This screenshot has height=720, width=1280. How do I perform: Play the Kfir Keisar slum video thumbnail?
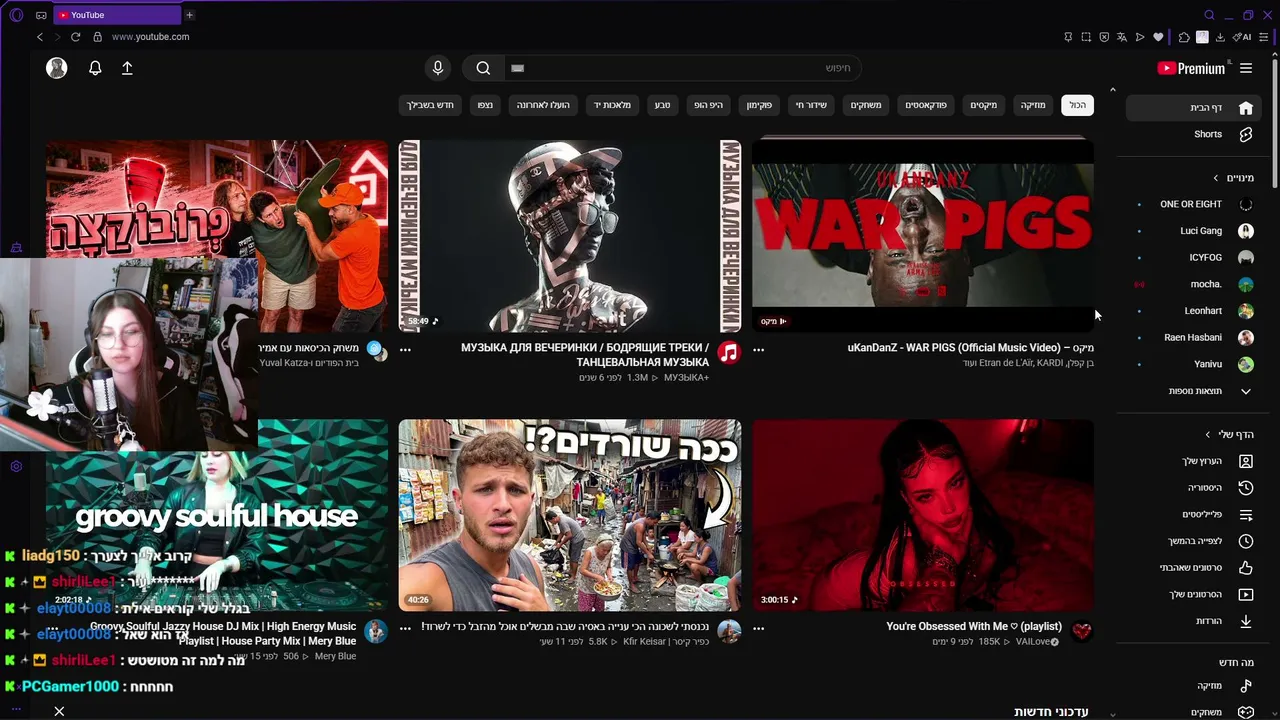[570, 515]
